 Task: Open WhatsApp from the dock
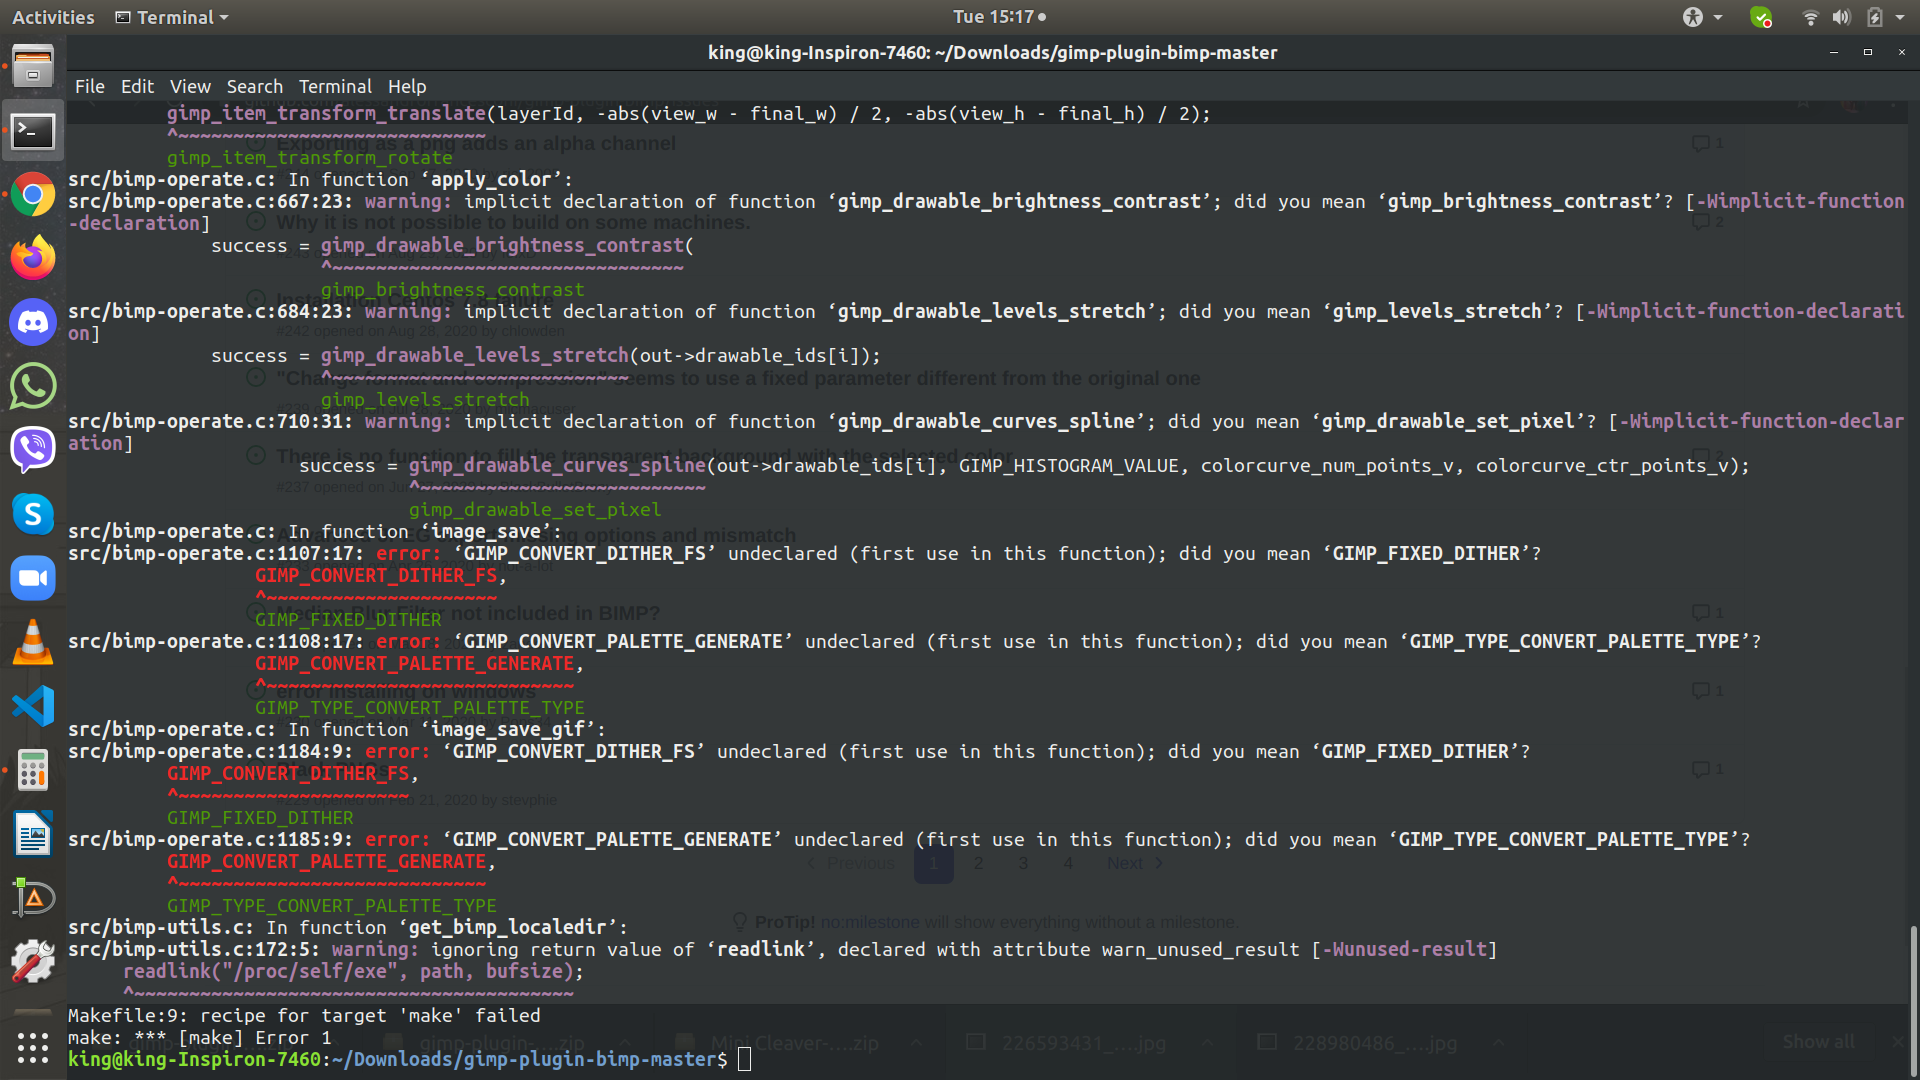click(33, 386)
